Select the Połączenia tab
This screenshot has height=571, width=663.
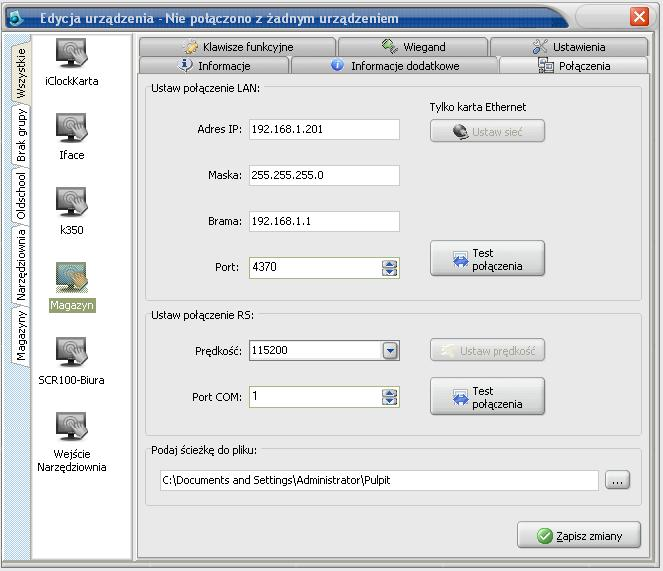[x=574, y=66]
